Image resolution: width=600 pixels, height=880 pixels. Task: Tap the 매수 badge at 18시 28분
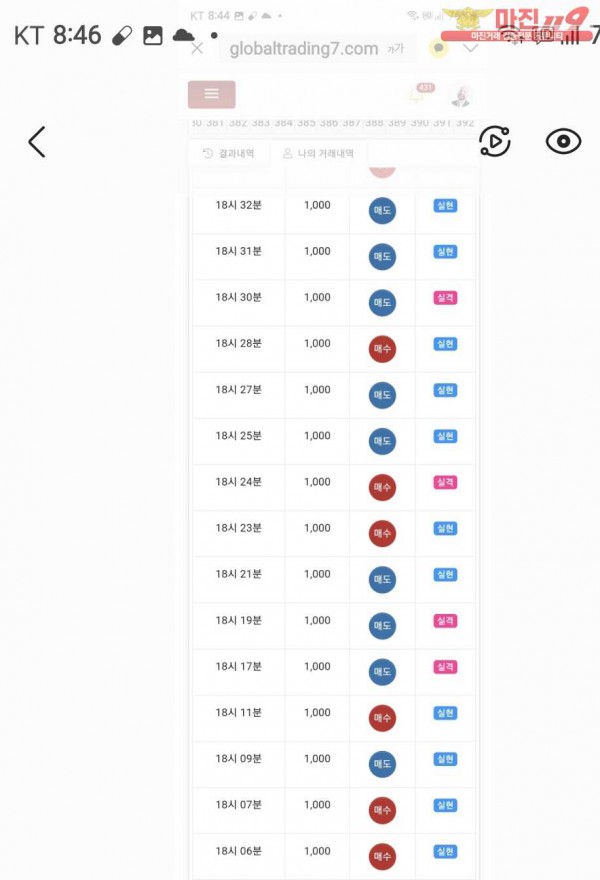point(382,349)
